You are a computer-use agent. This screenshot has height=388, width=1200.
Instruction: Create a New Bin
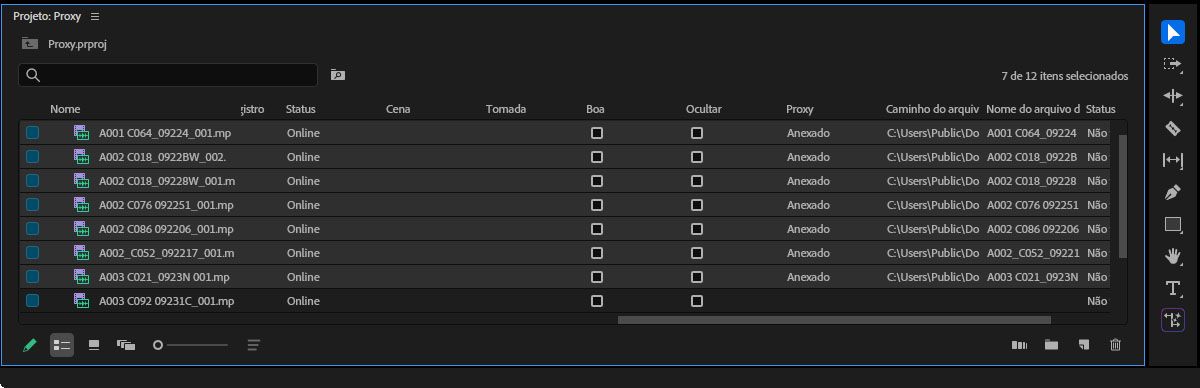[x=1051, y=345]
